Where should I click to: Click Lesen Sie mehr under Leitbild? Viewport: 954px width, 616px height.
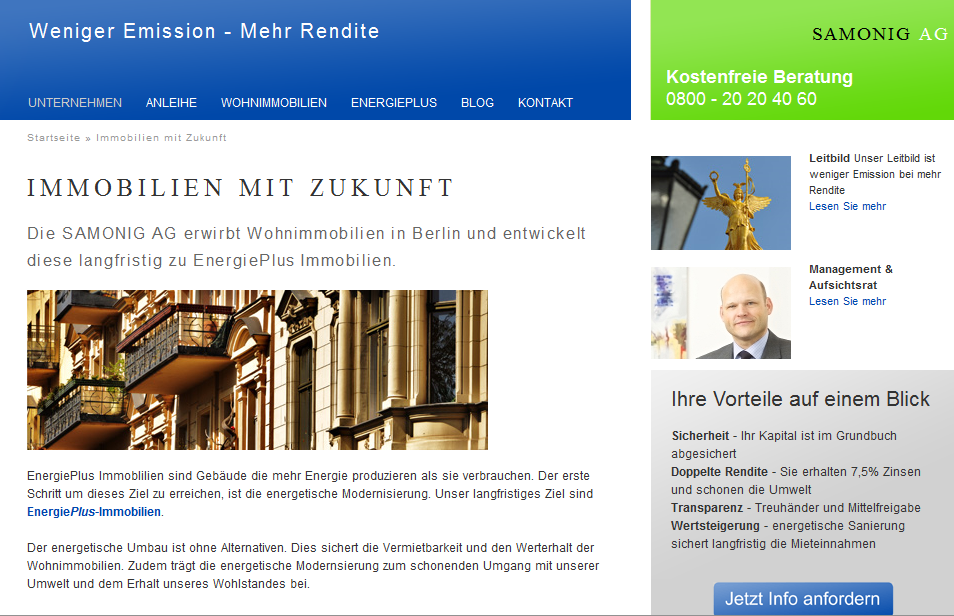click(x=847, y=206)
